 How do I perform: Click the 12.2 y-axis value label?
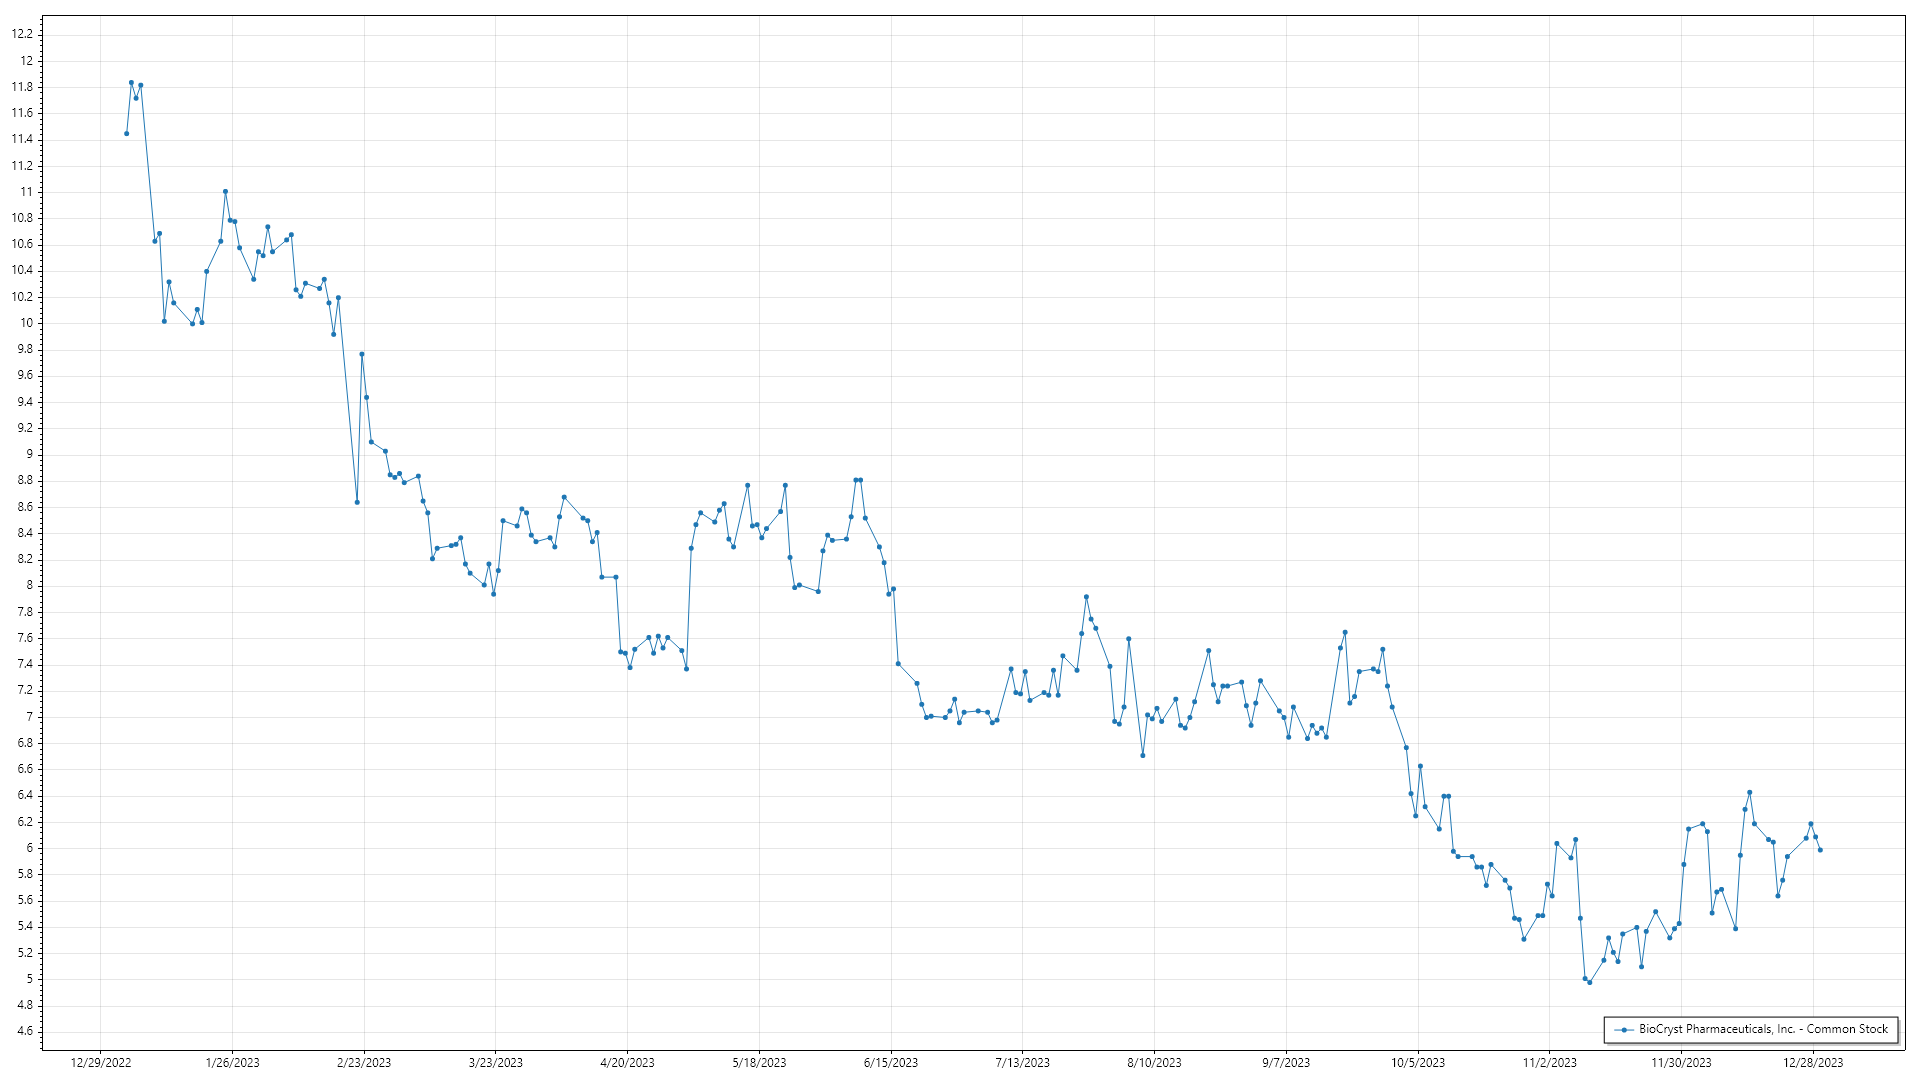pyautogui.click(x=22, y=34)
